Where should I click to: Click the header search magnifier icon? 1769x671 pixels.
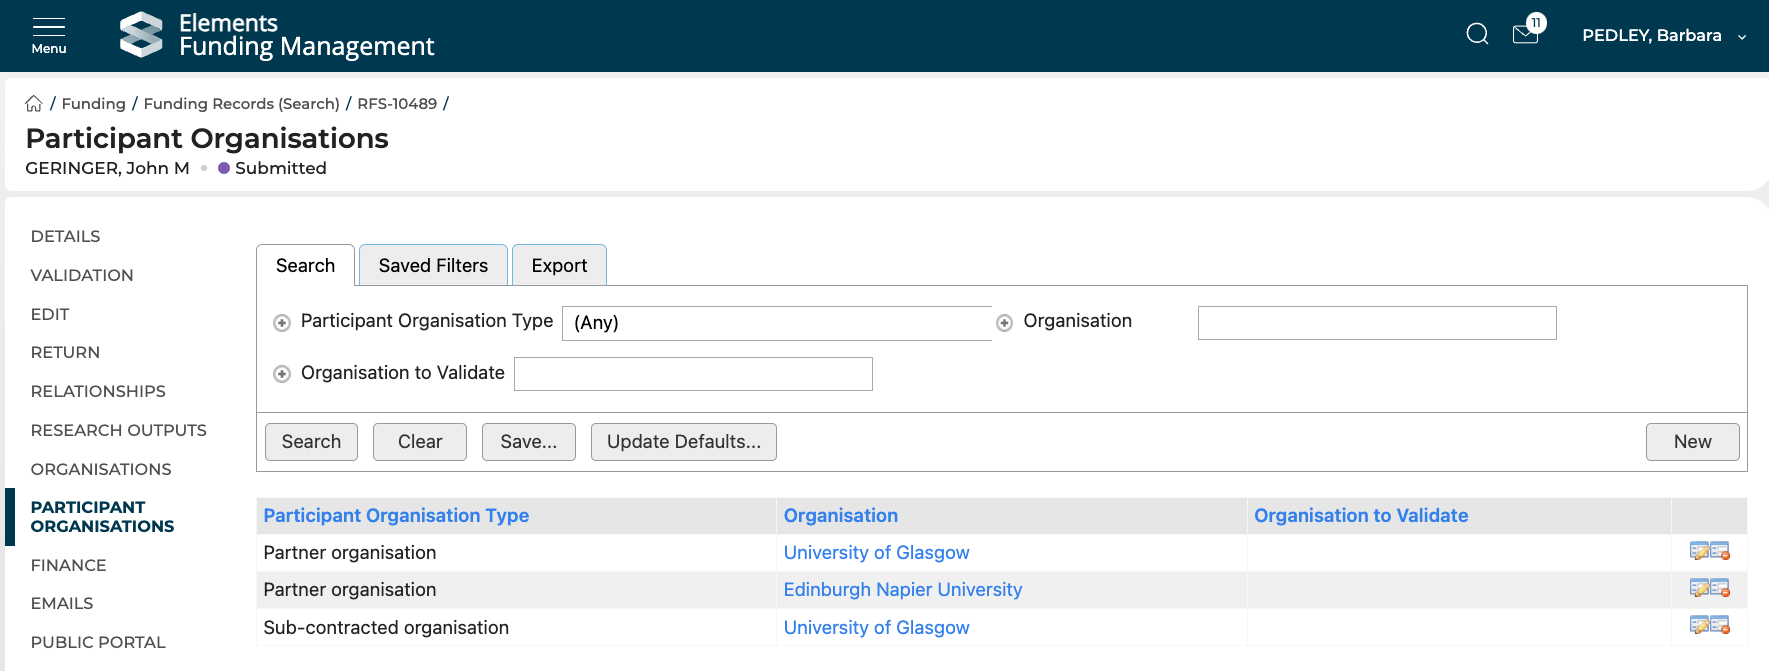1477,35
